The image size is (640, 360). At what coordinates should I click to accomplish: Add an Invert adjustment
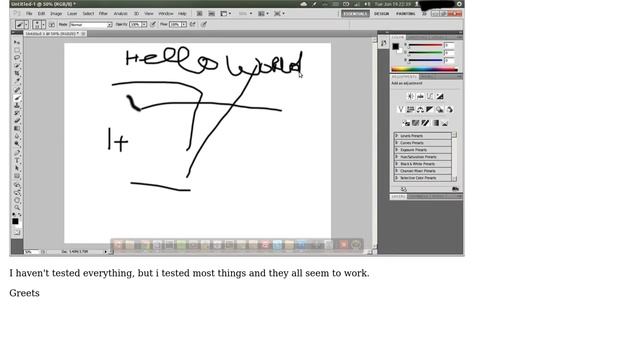(x=406, y=123)
